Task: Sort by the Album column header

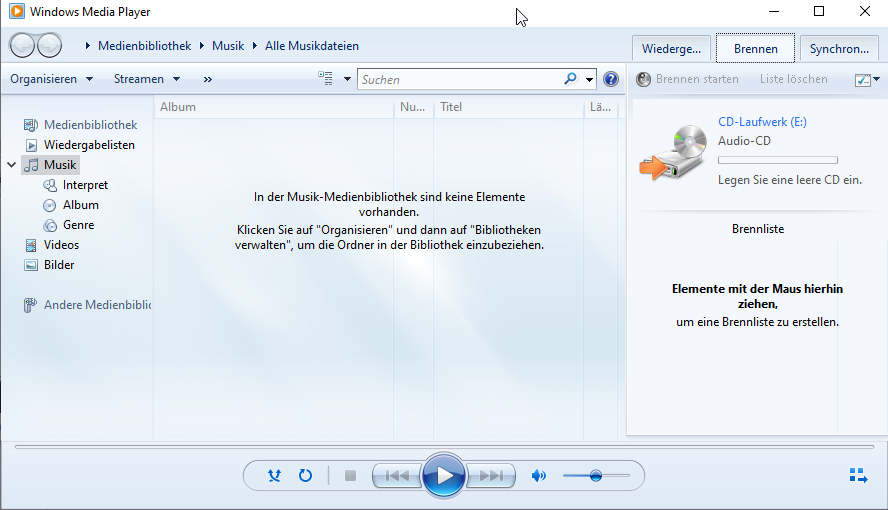Action: tap(274, 107)
